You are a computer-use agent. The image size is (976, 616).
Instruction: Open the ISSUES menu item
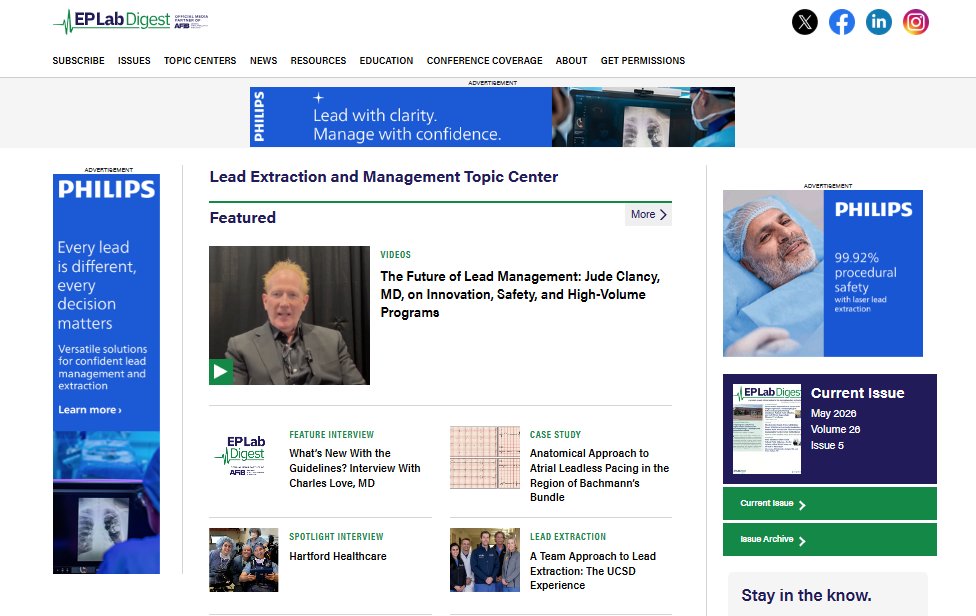tap(134, 60)
